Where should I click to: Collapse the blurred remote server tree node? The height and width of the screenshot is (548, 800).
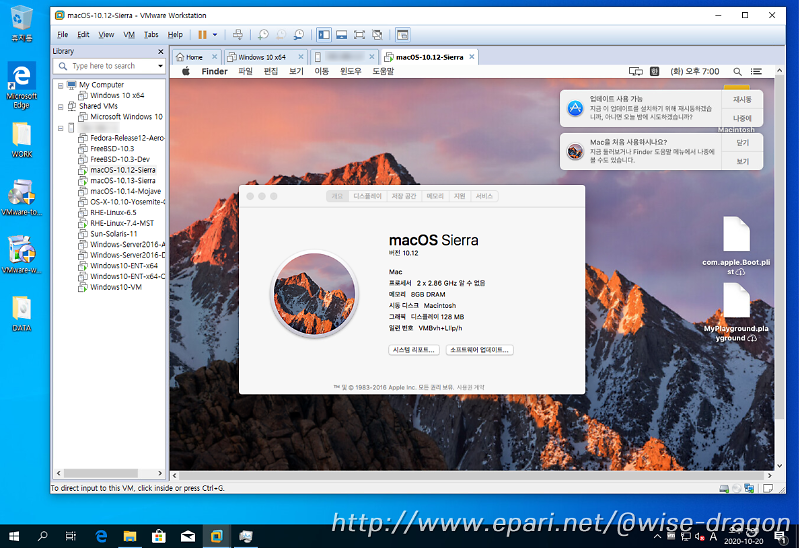[60, 128]
